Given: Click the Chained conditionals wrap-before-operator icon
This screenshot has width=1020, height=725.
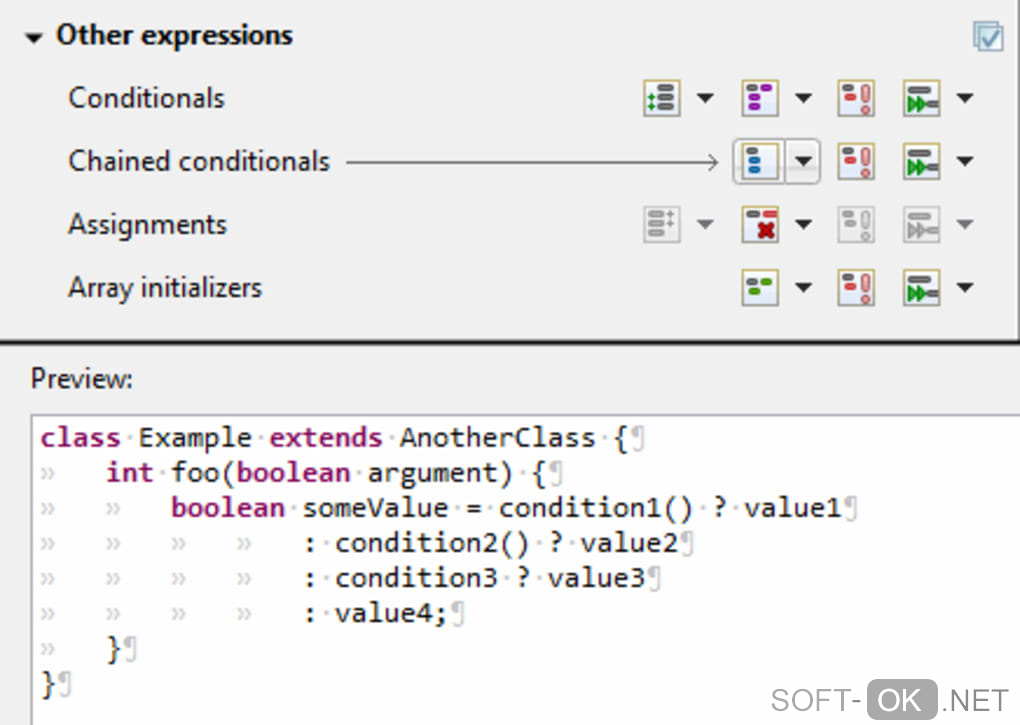Looking at the screenshot, I should [x=921, y=161].
